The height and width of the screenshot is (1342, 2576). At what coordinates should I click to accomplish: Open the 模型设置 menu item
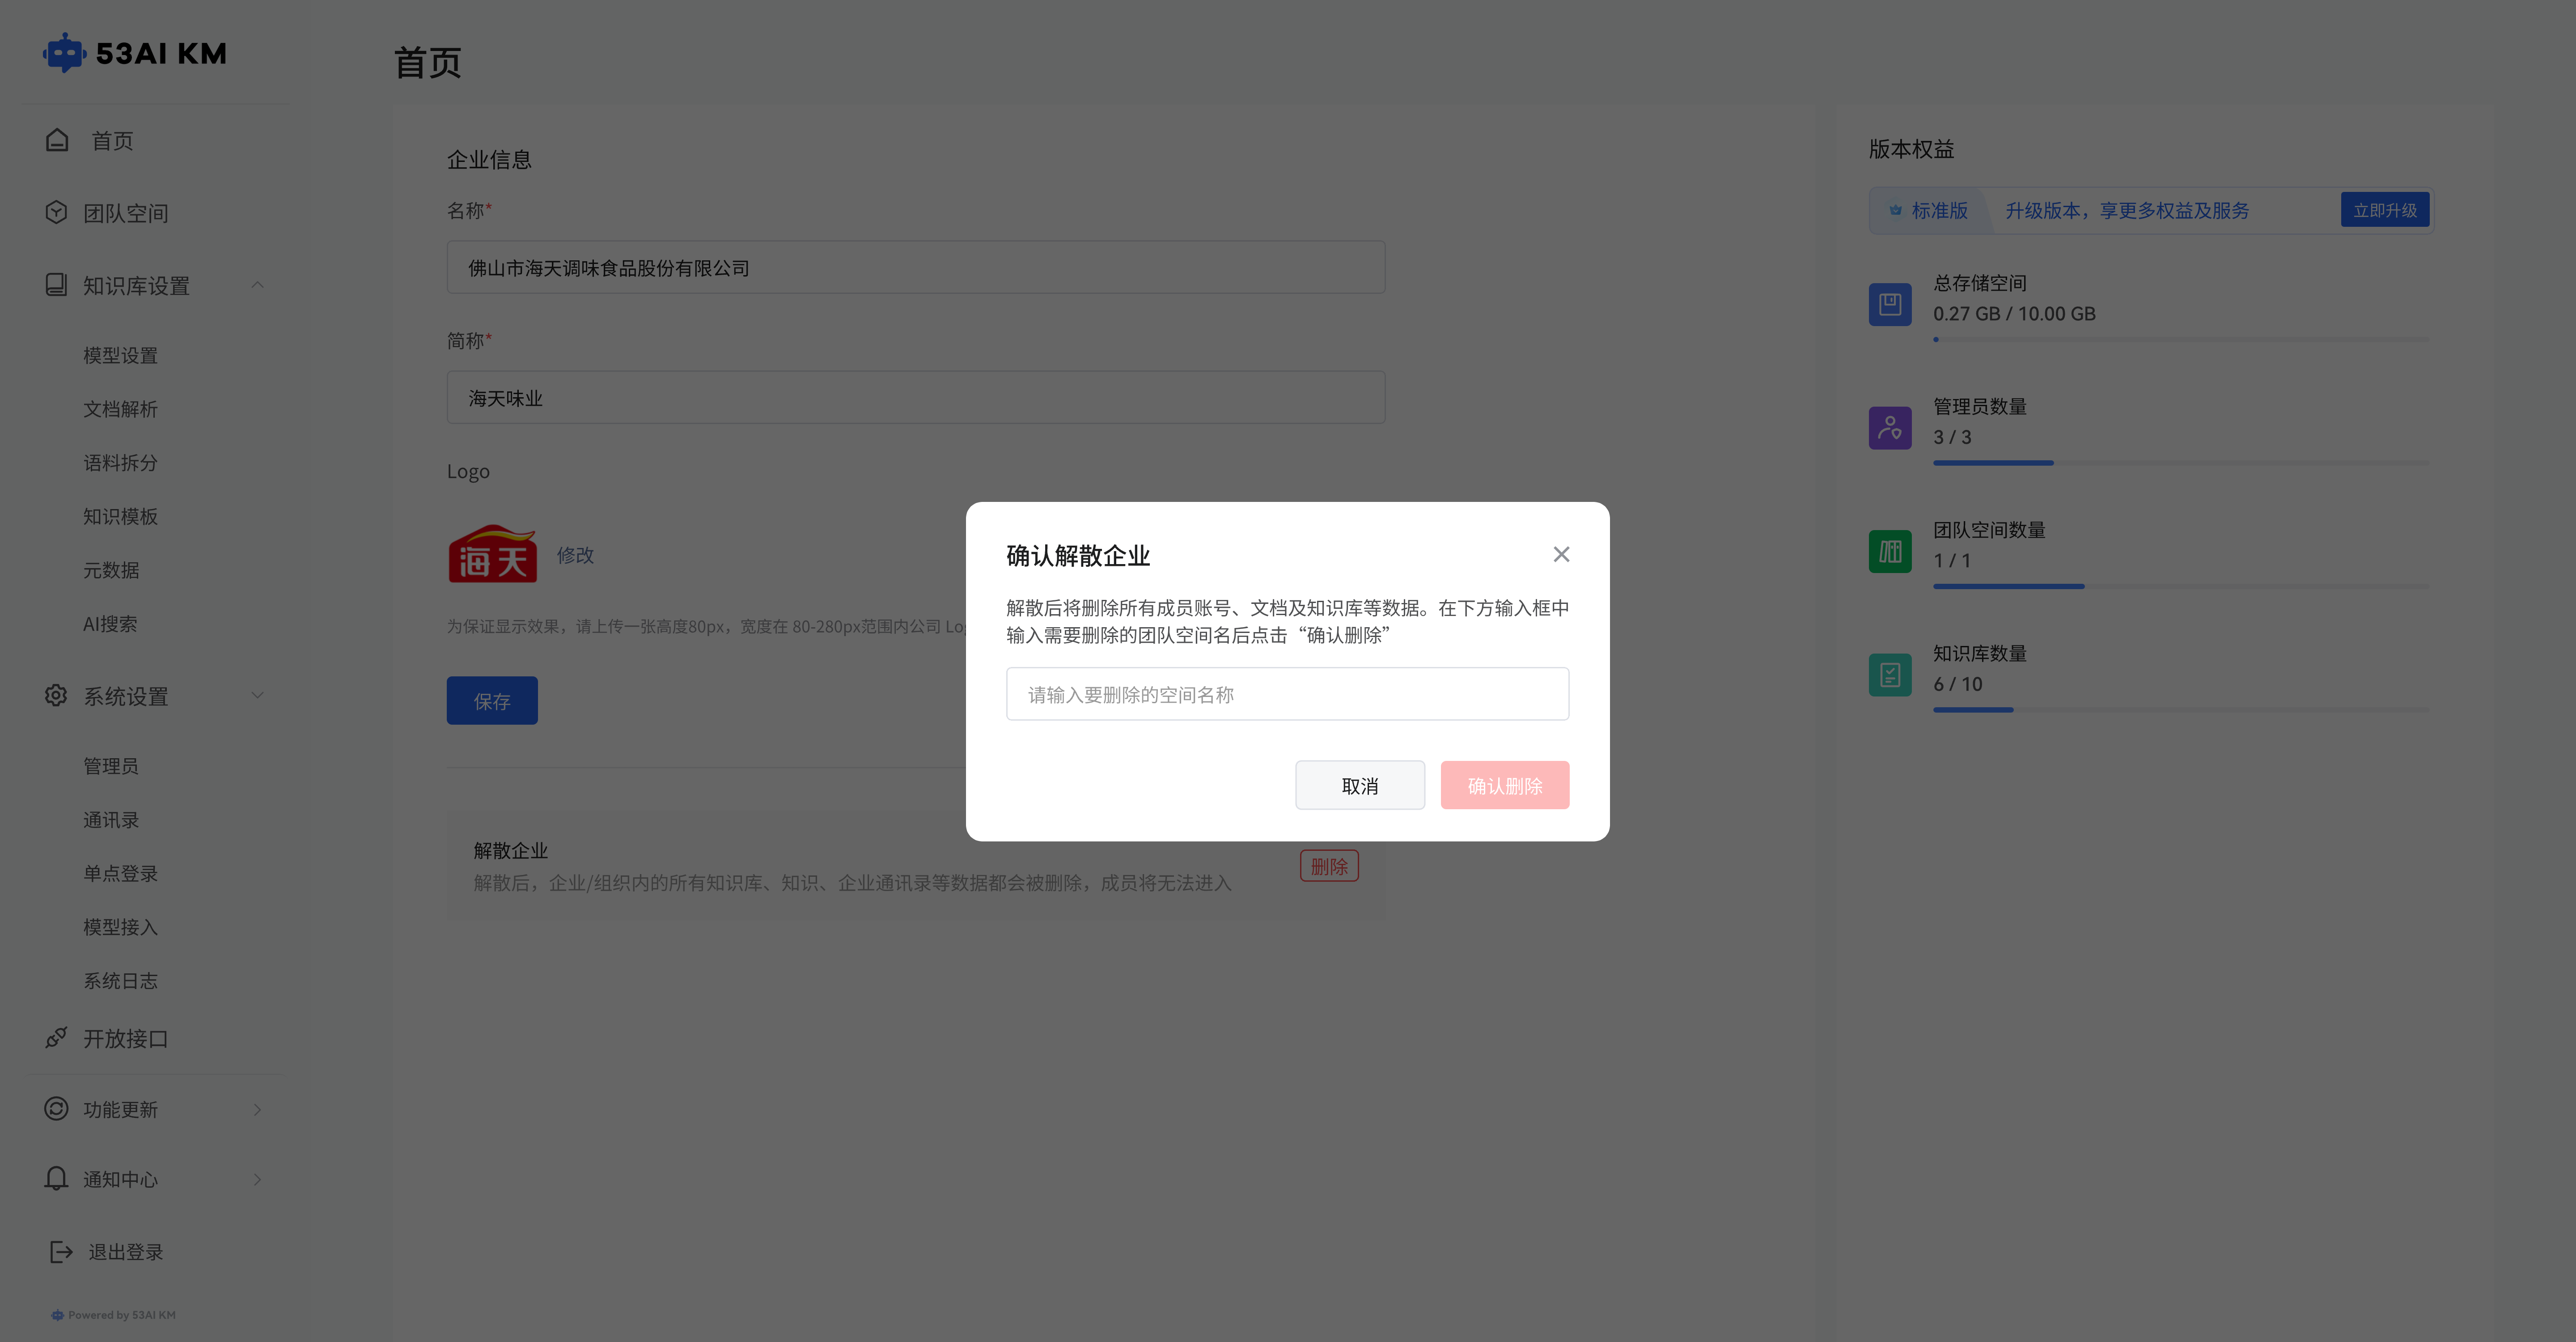[x=120, y=355]
